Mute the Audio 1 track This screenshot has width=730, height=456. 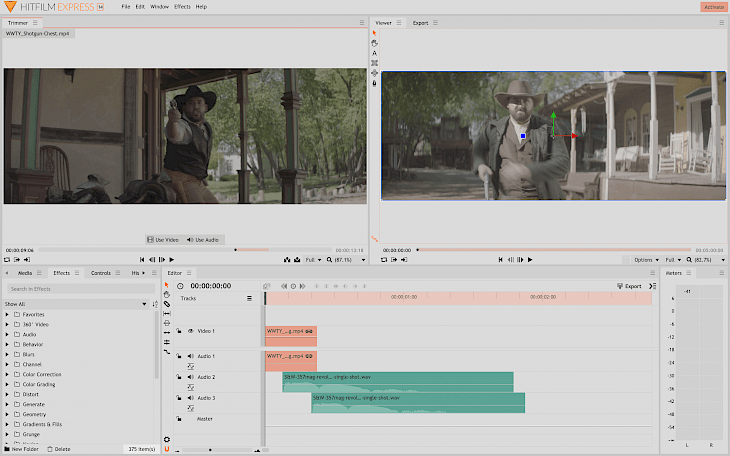pyautogui.click(x=190, y=356)
